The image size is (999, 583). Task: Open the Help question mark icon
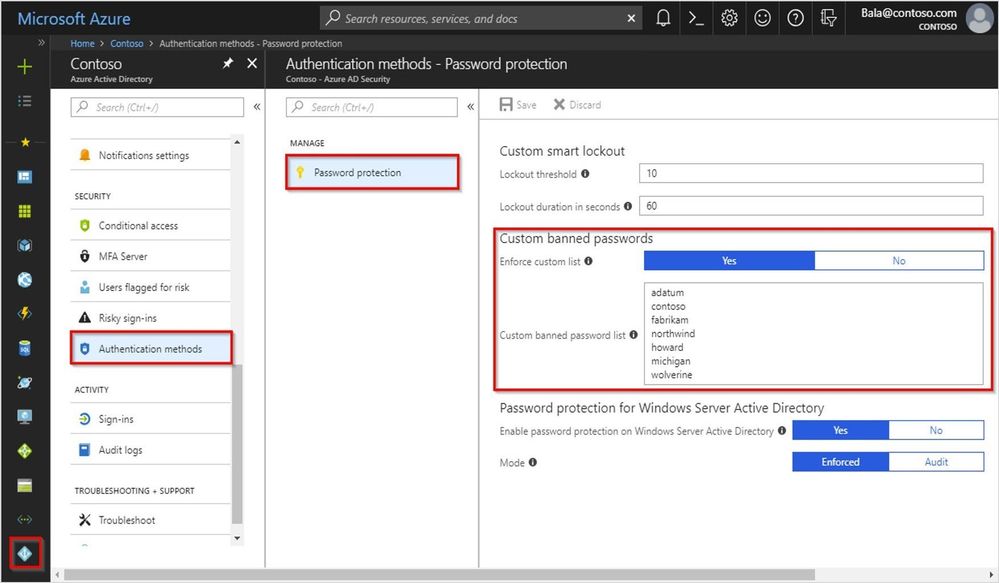(795, 18)
